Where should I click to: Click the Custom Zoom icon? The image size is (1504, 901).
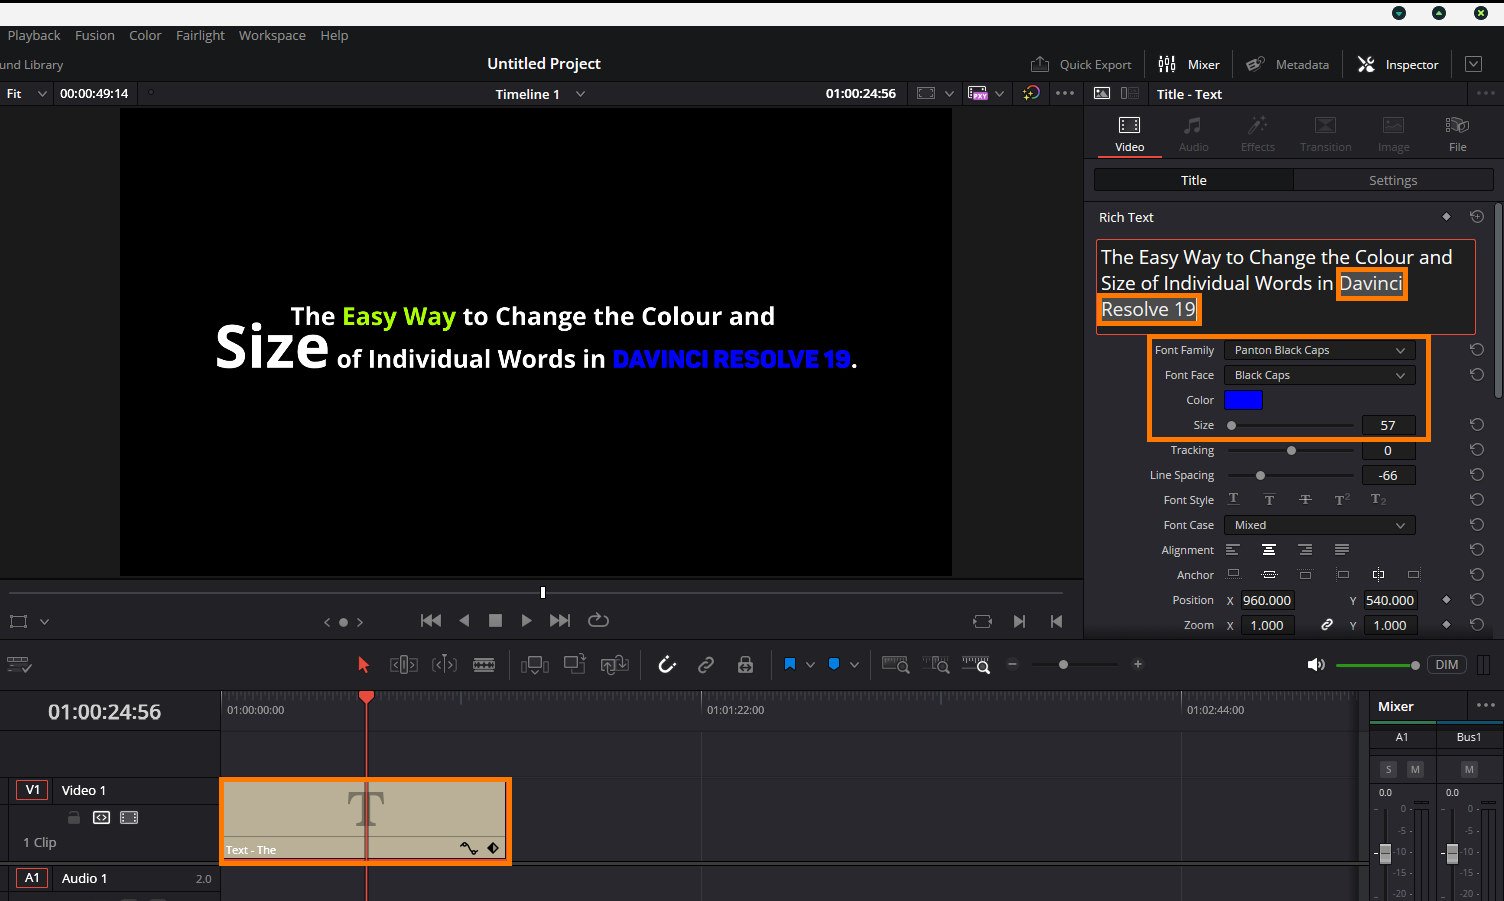(x=976, y=664)
